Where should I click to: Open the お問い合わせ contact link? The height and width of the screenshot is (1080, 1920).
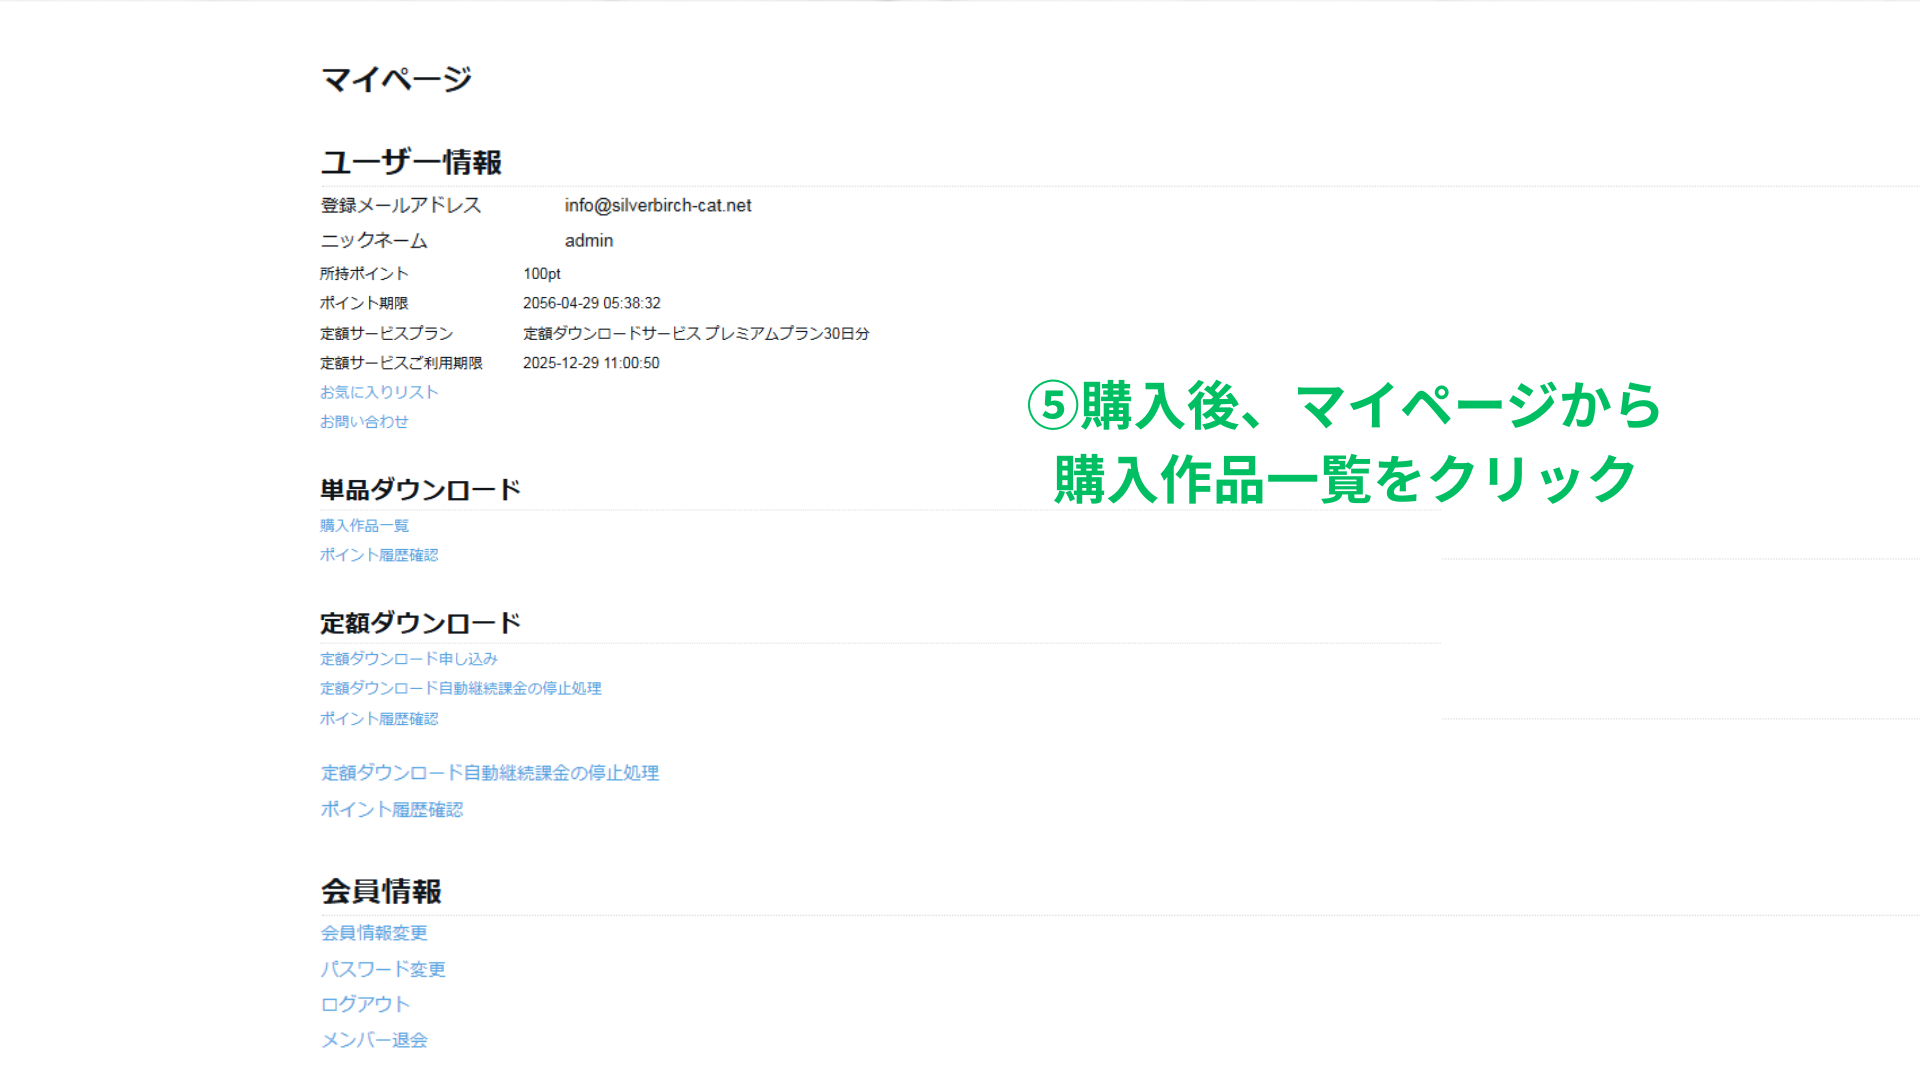pyautogui.click(x=364, y=421)
